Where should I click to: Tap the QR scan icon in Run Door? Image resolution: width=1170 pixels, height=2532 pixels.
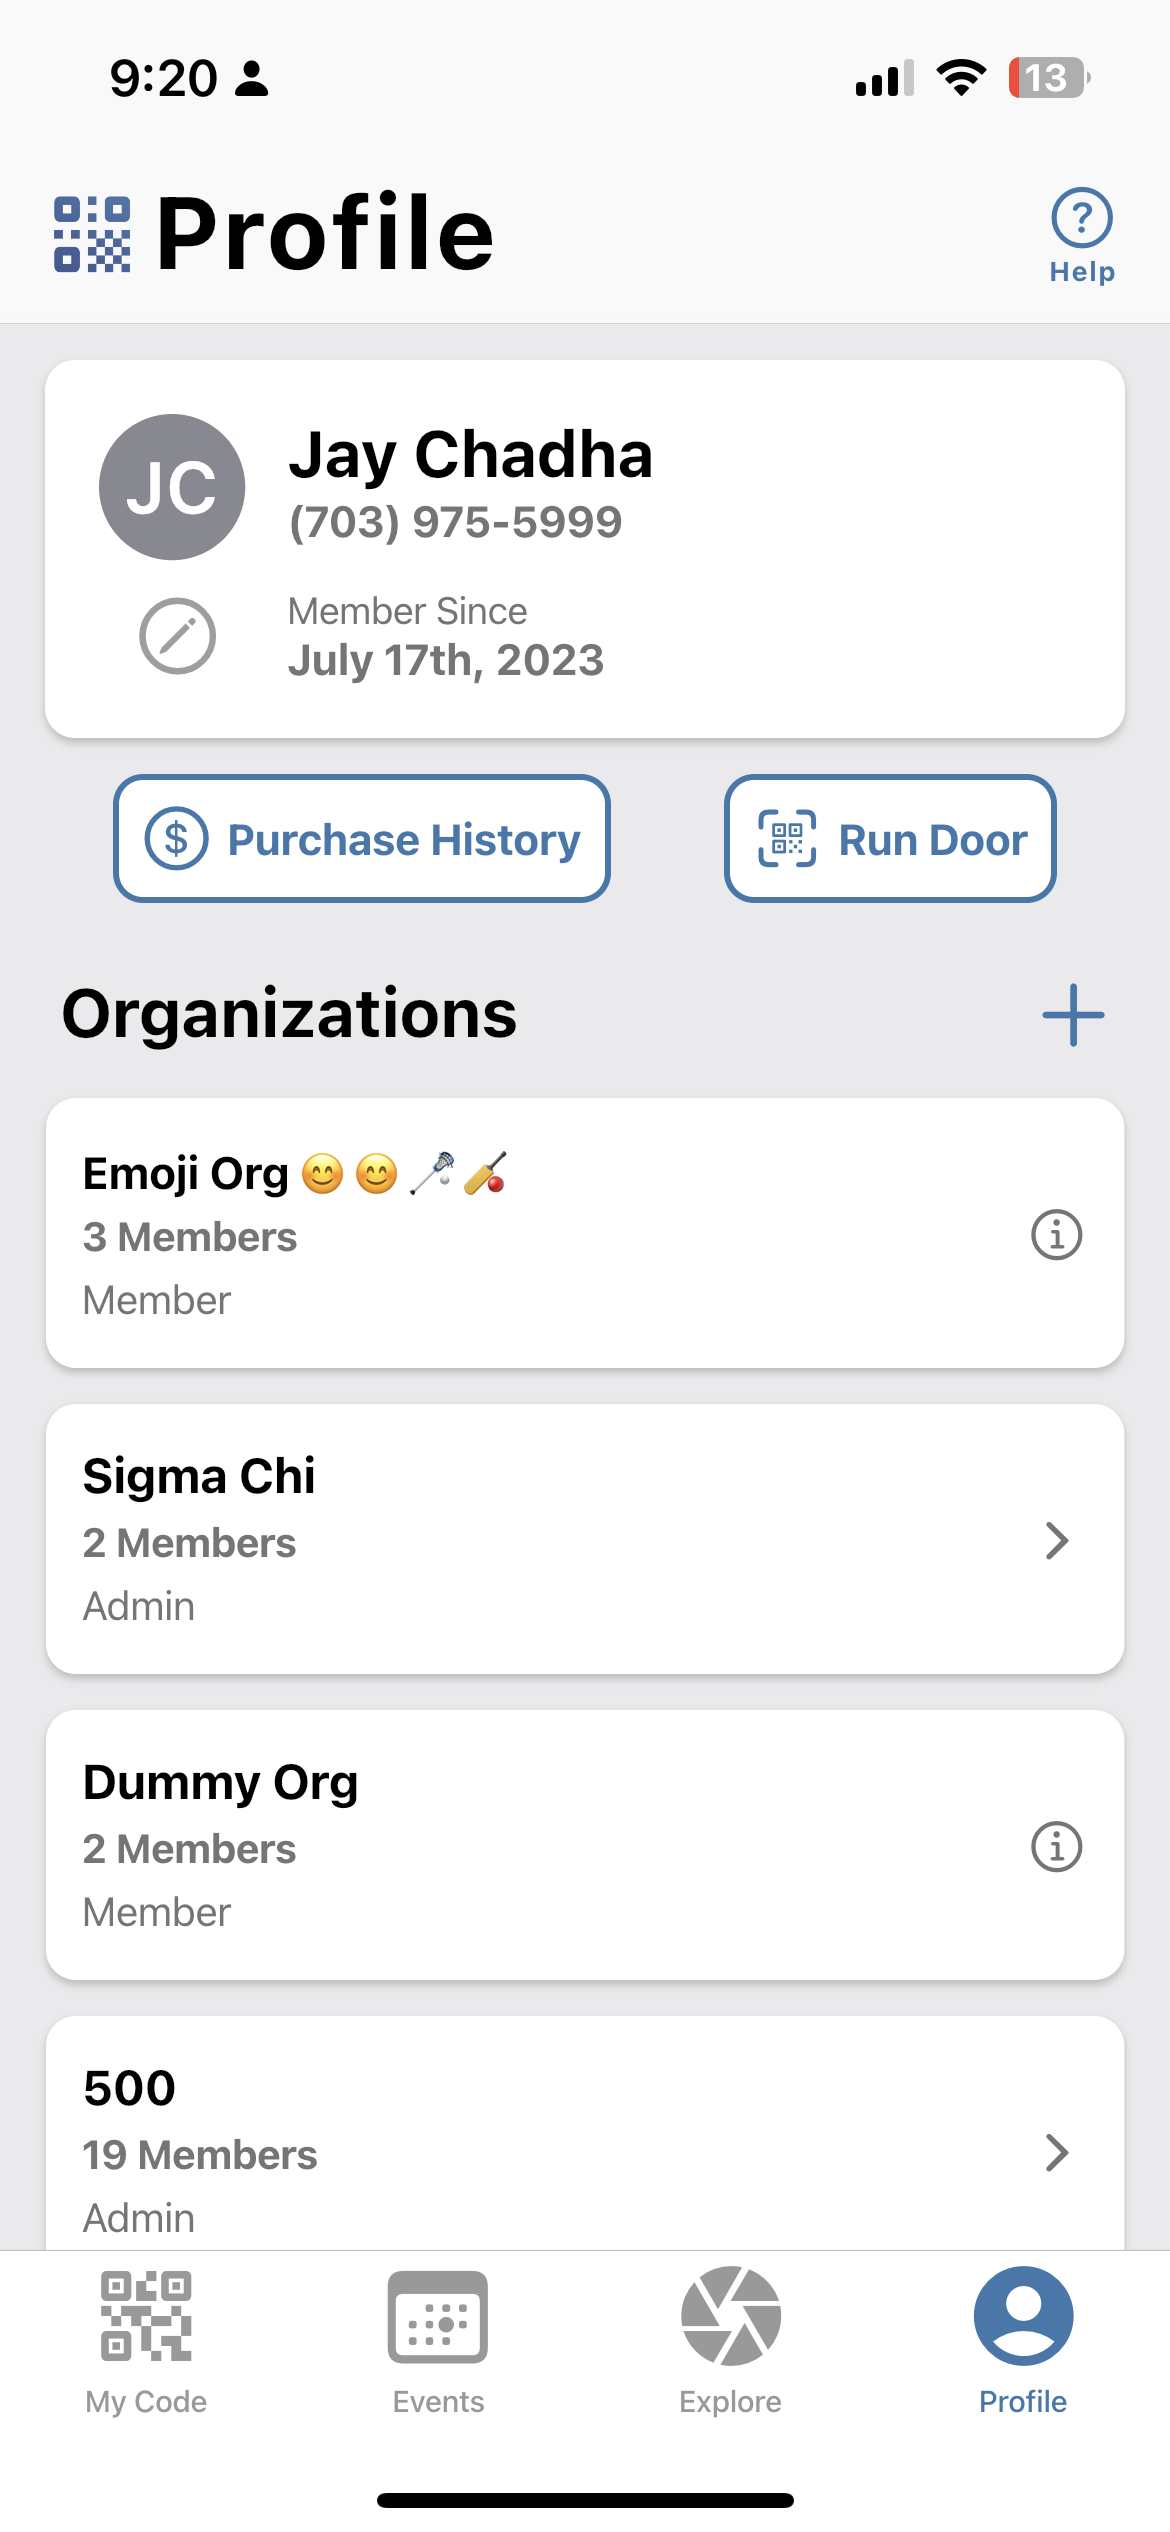(x=787, y=838)
